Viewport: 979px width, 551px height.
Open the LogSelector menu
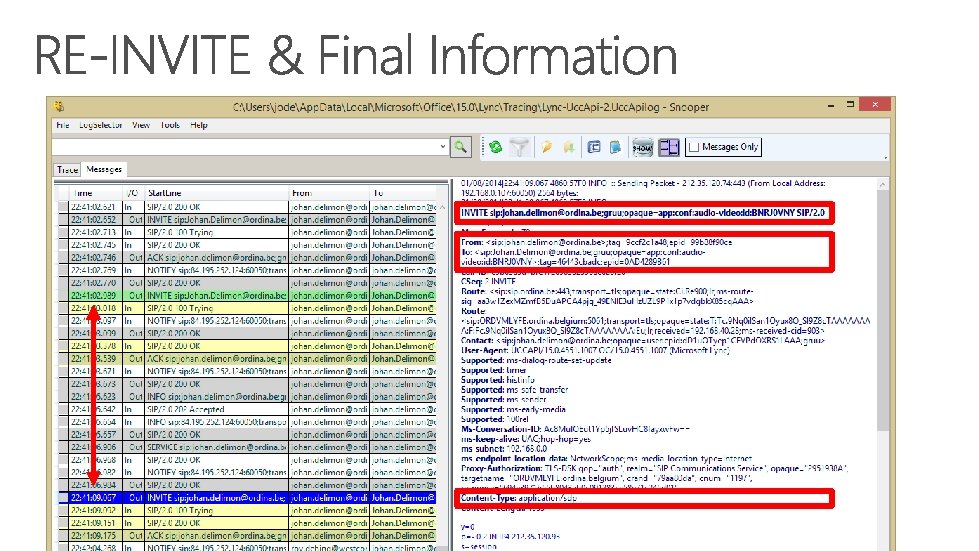pos(101,125)
